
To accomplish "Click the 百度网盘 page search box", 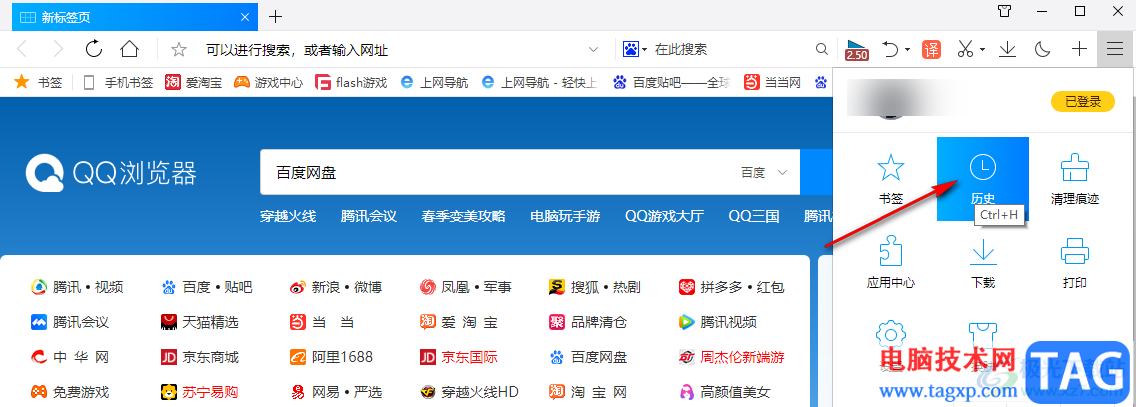I will [500, 172].
